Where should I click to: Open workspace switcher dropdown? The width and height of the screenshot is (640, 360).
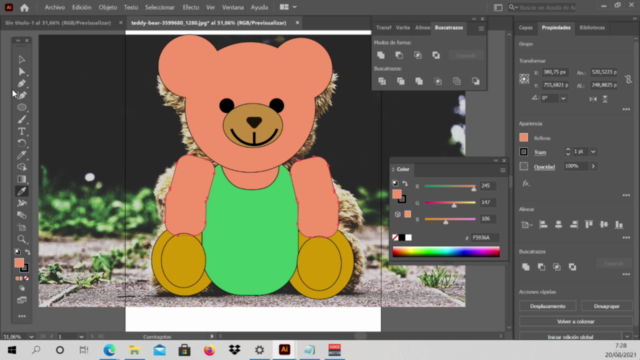tap(288, 7)
